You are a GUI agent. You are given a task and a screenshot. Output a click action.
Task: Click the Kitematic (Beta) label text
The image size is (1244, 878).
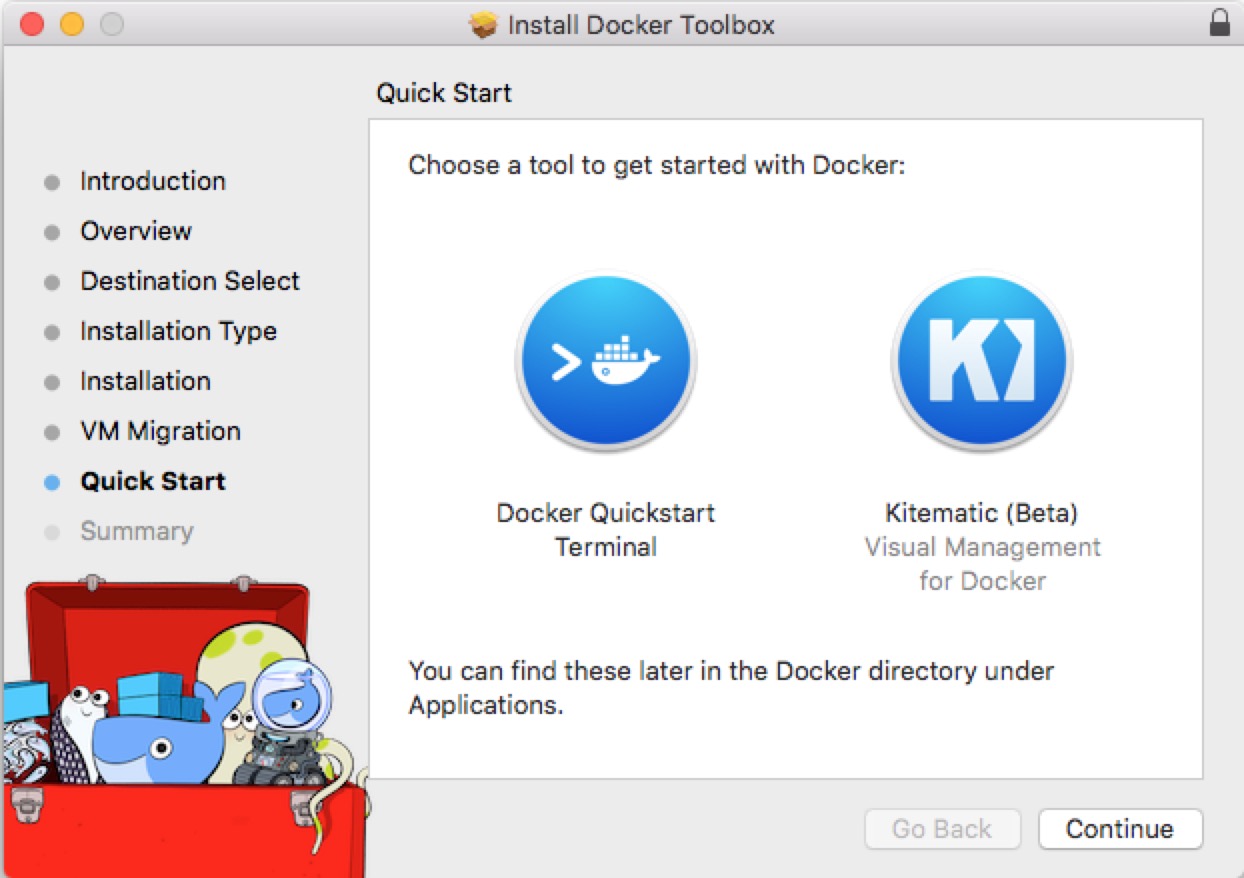click(x=981, y=513)
